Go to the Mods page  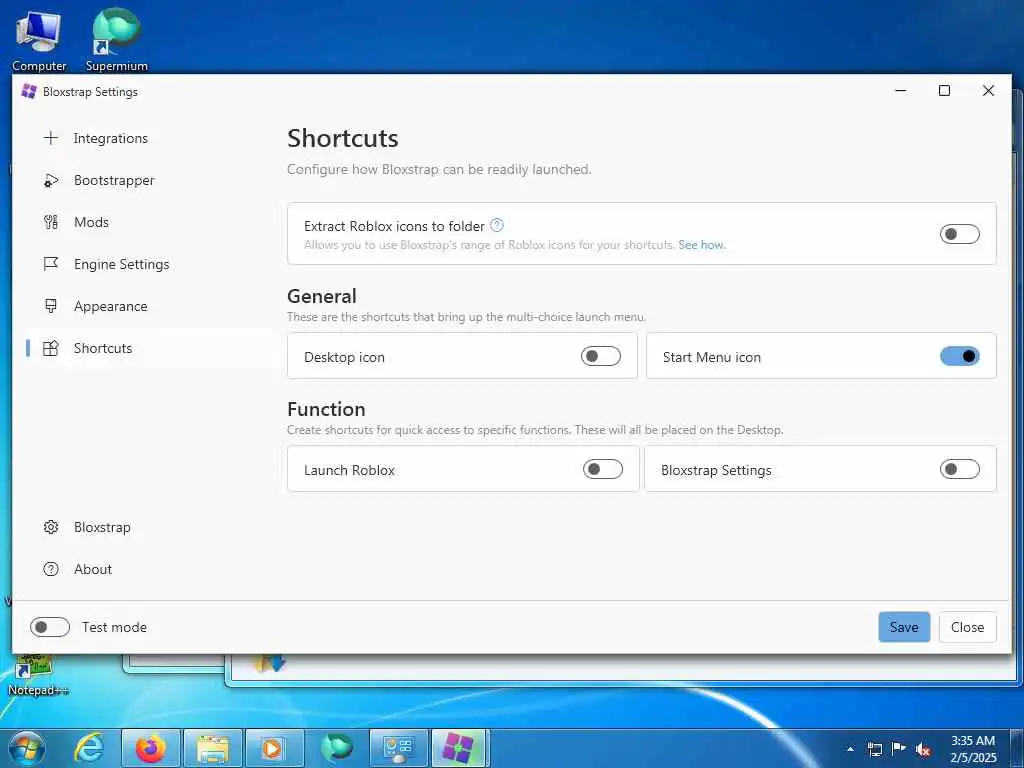pos(149,222)
